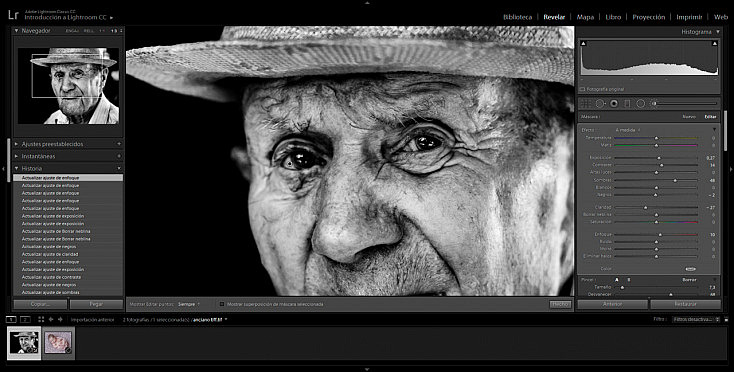Image resolution: width=734 pixels, height=372 pixels.
Task: Switch to the Biblioteca module
Action: tap(517, 17)
